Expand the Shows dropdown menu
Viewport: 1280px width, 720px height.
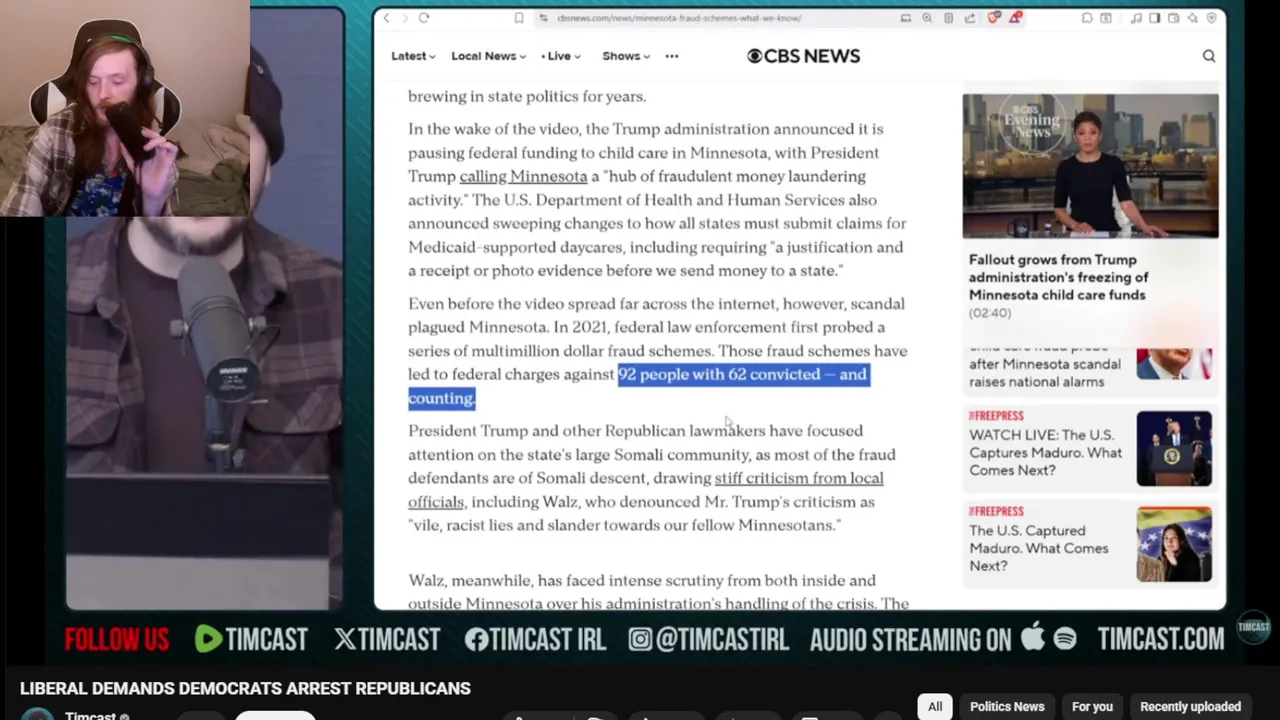pos(626,56)
